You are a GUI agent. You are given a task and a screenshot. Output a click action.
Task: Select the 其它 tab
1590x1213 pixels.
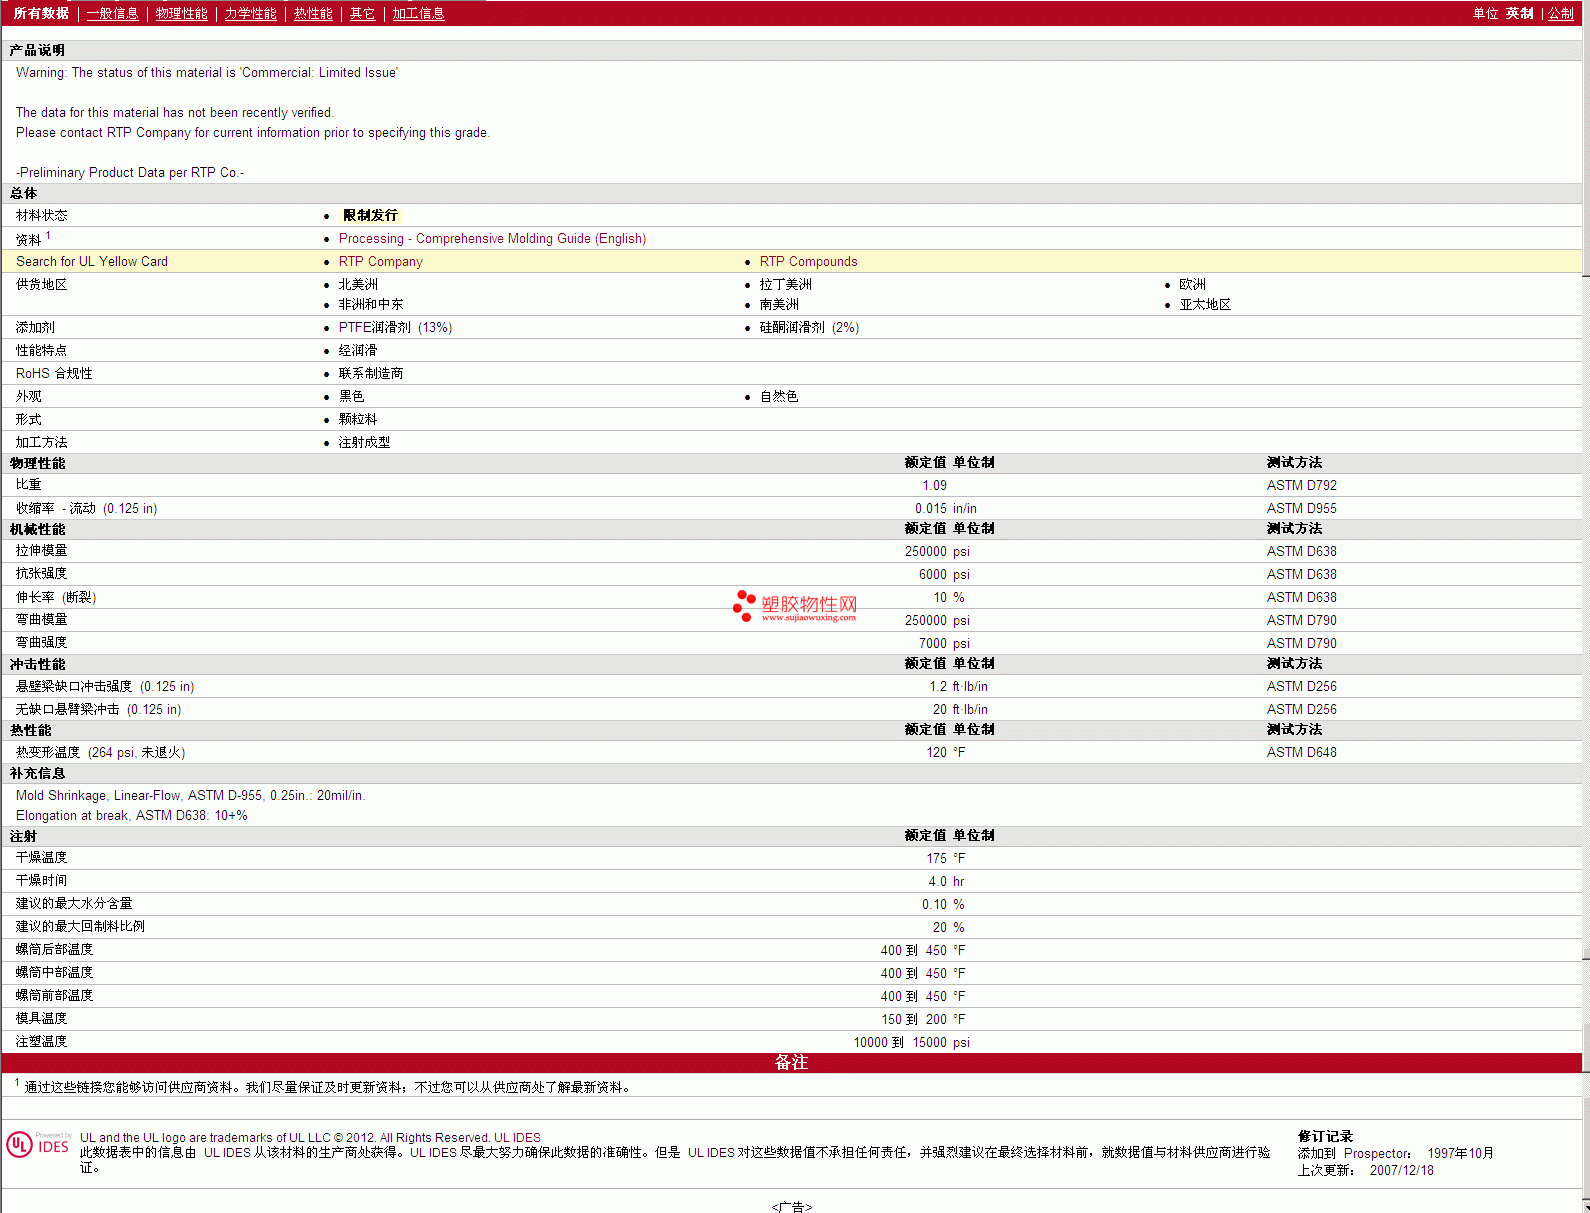pyautogui.click(x=363, y=13)
